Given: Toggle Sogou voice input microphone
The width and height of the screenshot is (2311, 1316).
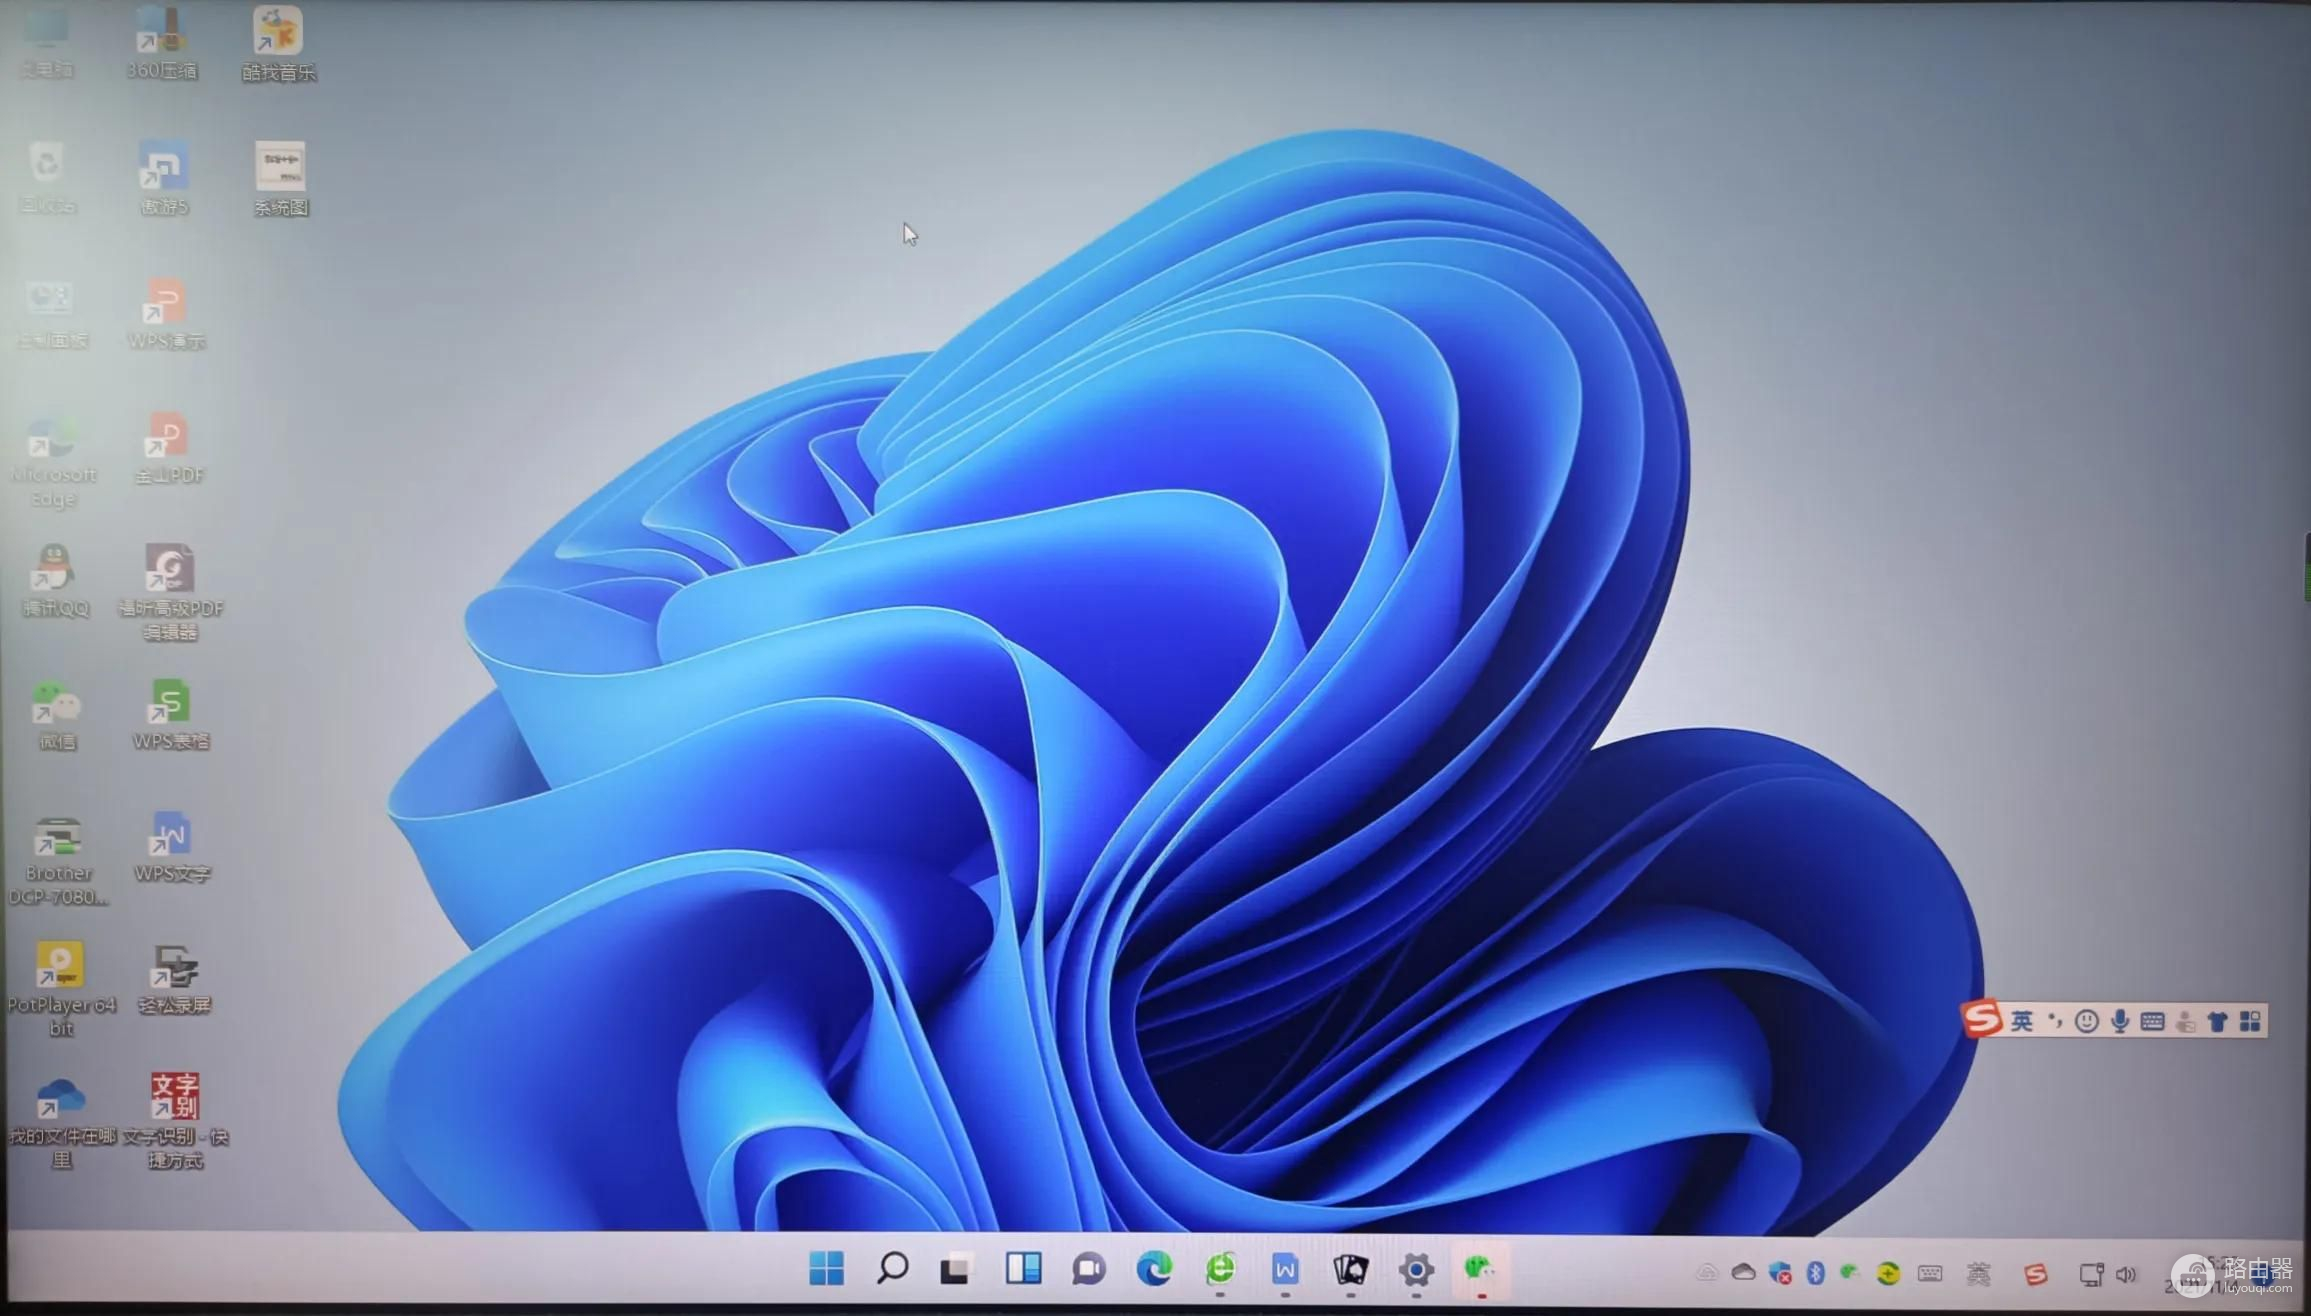Looking at the screenshot, I should point(2119,1021).
